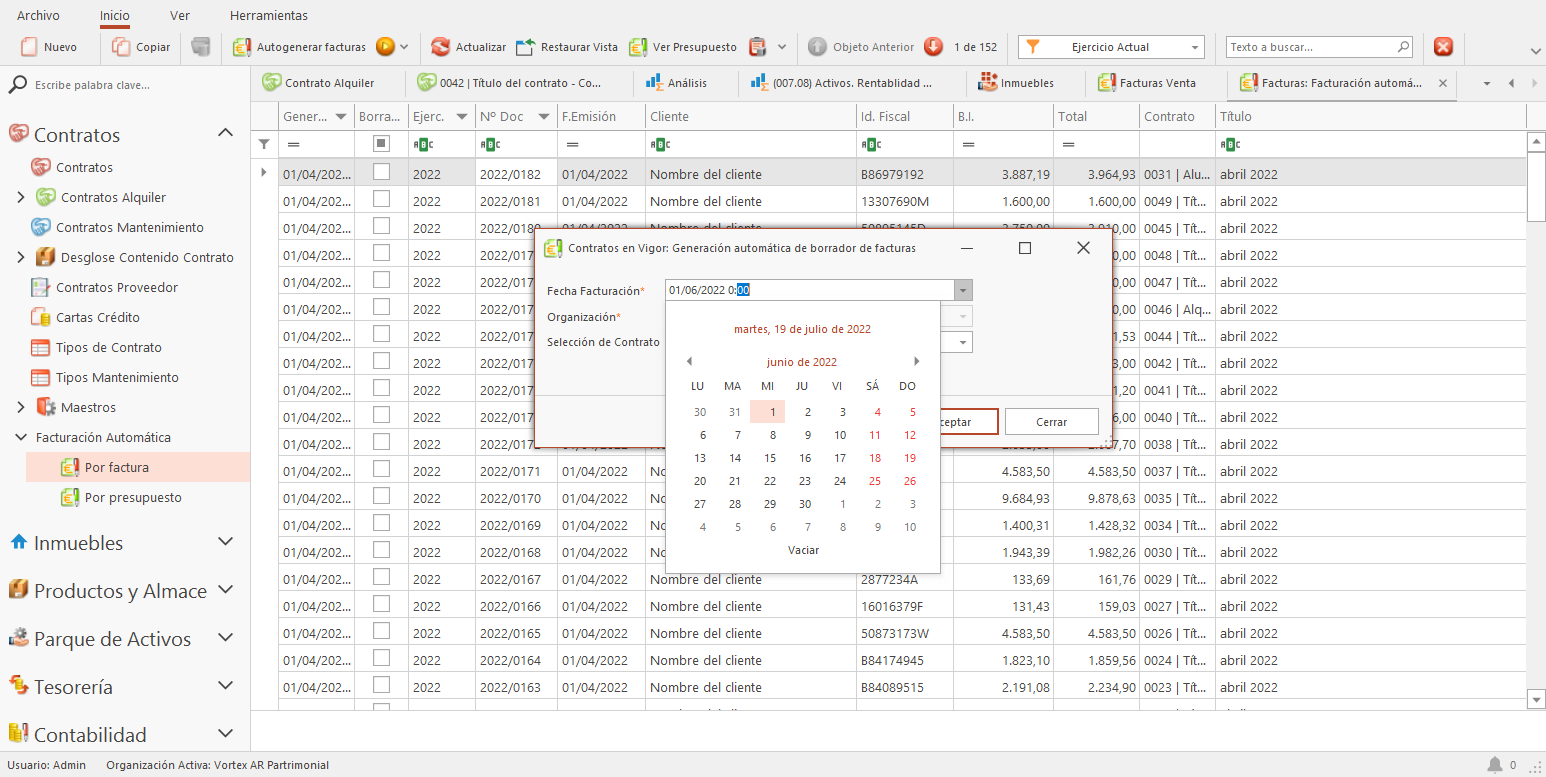Select June 15 in calendar
This screenshot has width=1546, height=777.
(x=770, y=458)
